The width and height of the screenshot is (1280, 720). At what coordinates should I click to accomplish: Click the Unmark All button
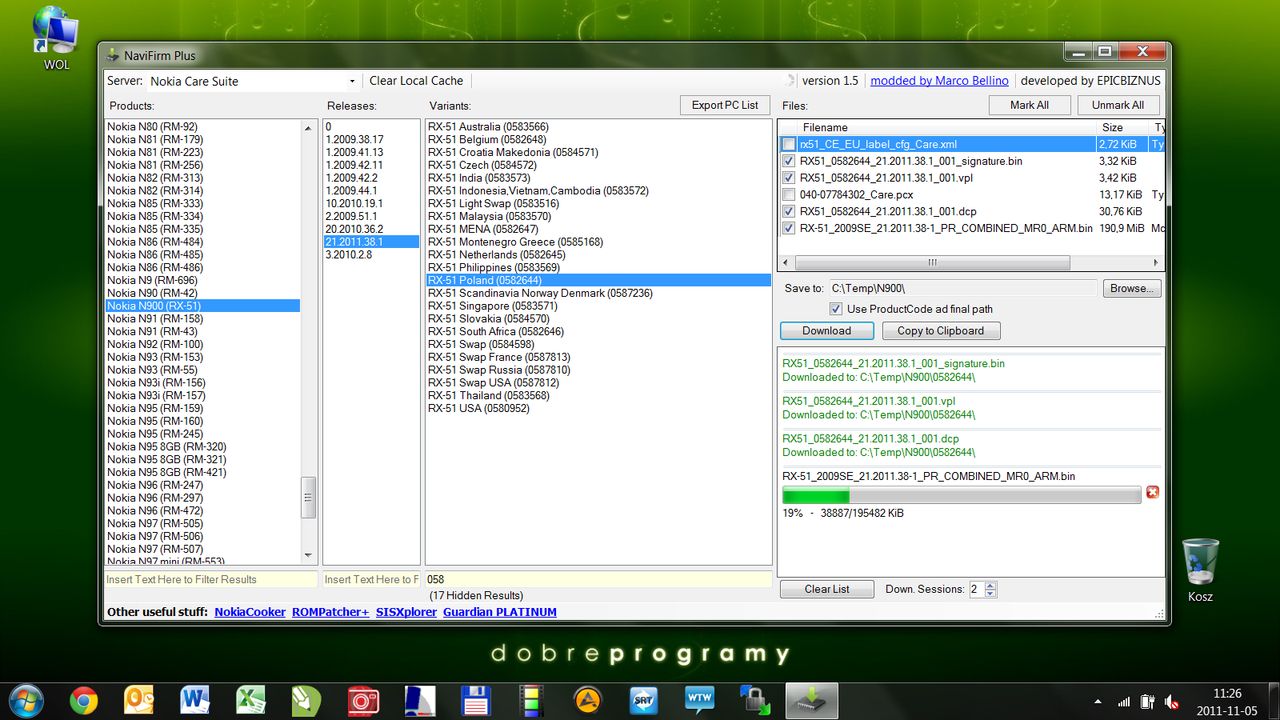tap(1118, 105)
